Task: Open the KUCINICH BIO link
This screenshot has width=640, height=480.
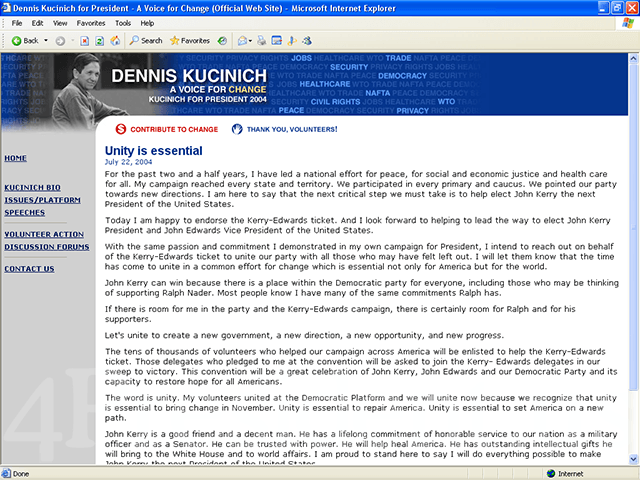Action: pos(32,187)
